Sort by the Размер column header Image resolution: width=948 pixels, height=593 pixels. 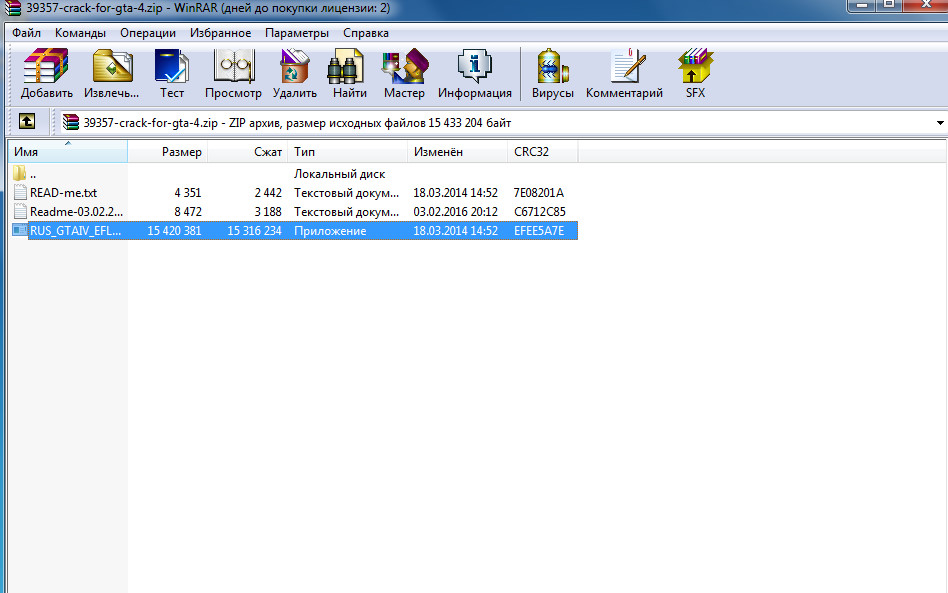(x=167, y=152)
